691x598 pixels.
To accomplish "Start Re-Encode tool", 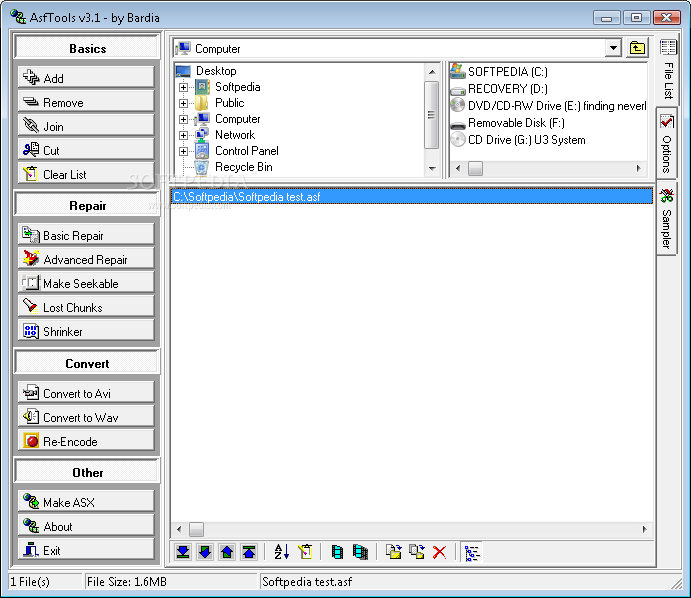I will (x=86, y=441).
